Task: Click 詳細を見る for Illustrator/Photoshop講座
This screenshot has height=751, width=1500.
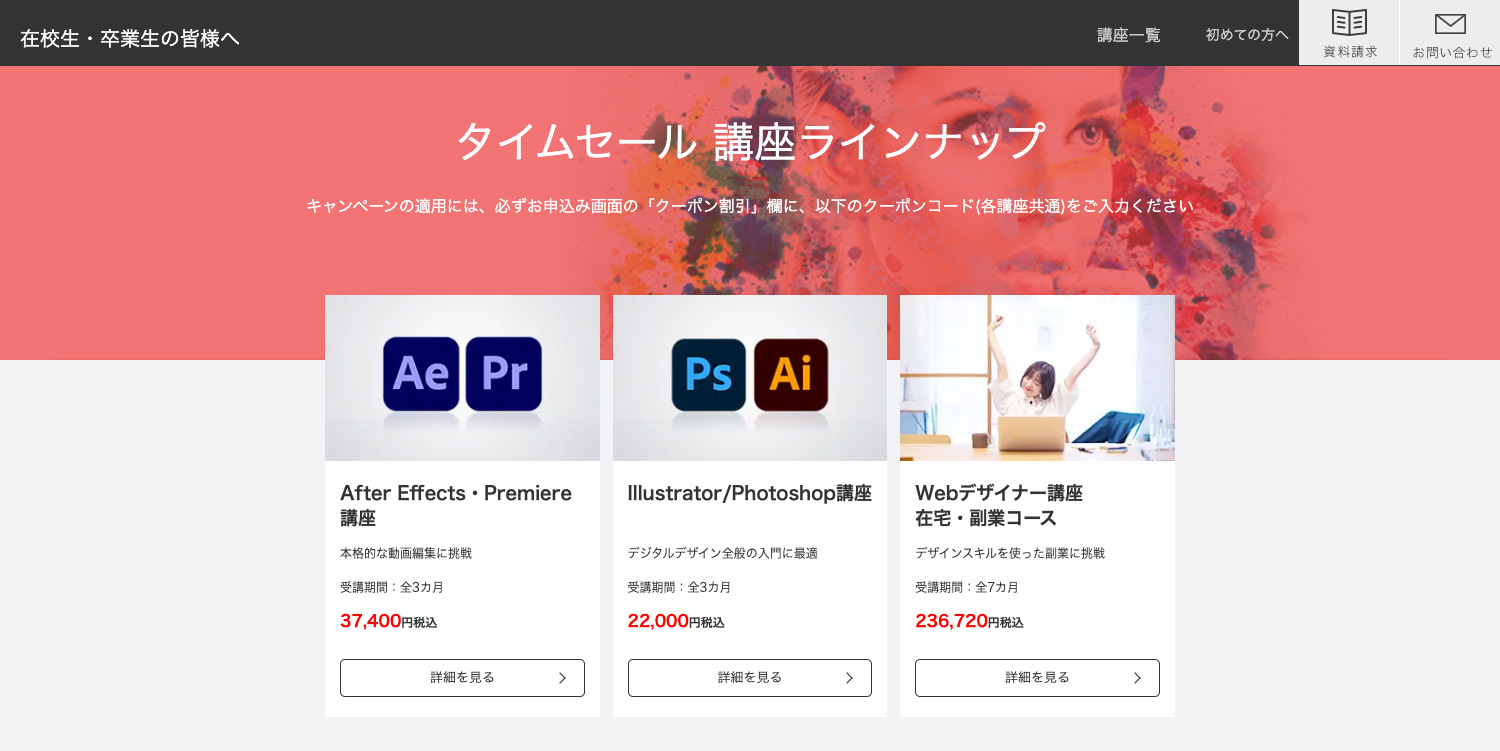Action: (750, 678)
